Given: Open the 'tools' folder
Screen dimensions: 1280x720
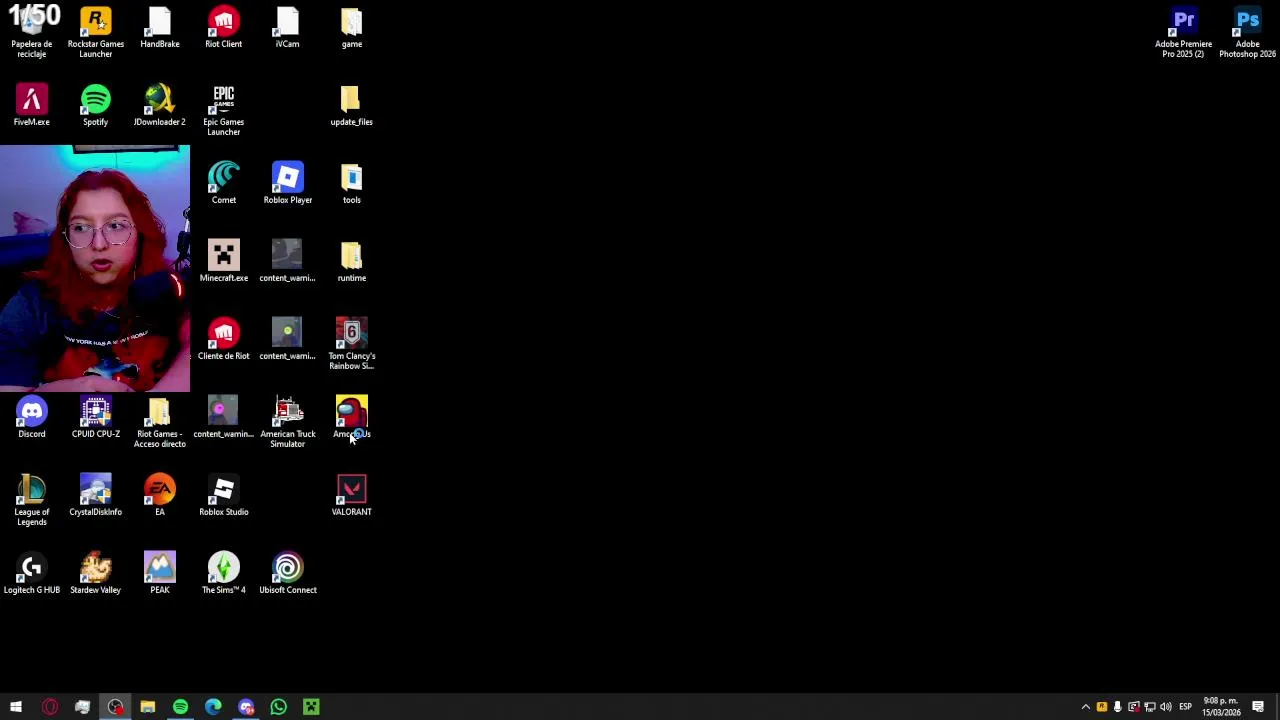Looking at the screenshot, I should (352, 184).
